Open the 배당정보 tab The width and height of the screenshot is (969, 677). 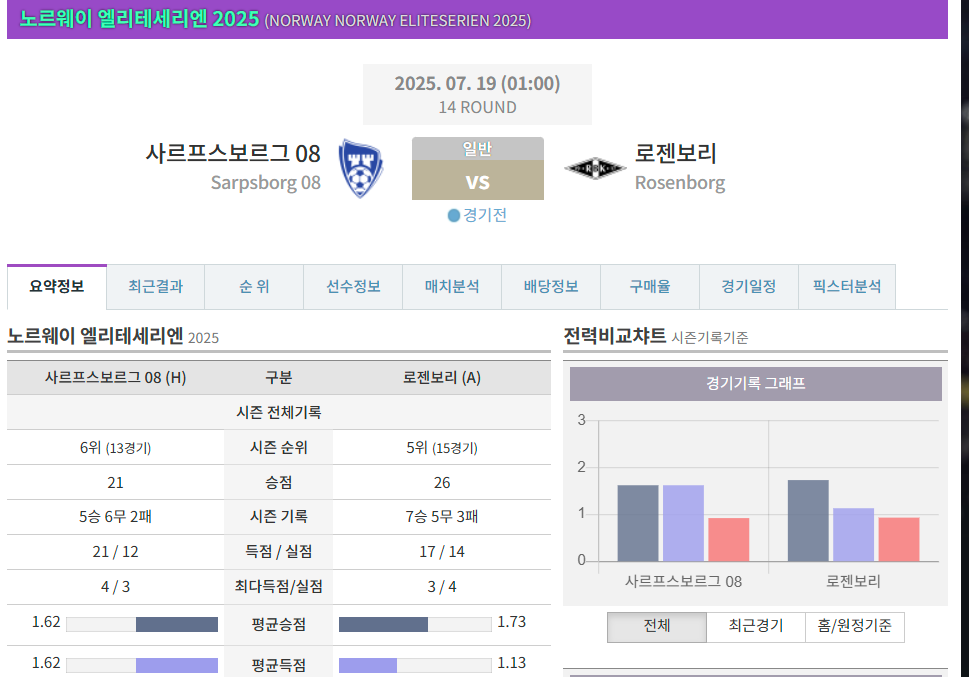(551, 287)
